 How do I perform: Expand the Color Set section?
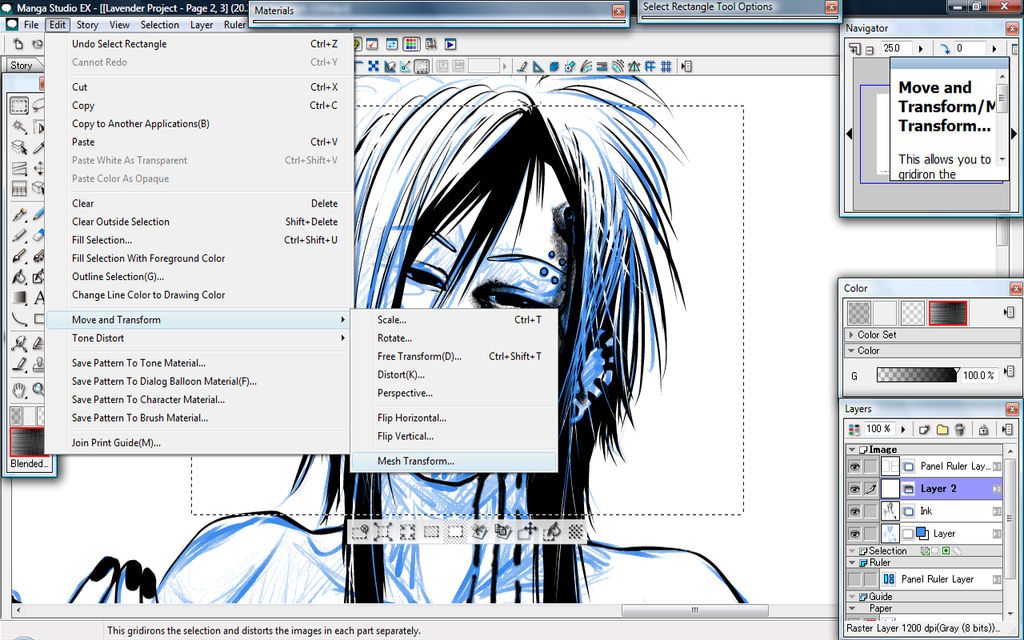pyautogui.click(x=852, y=335)
